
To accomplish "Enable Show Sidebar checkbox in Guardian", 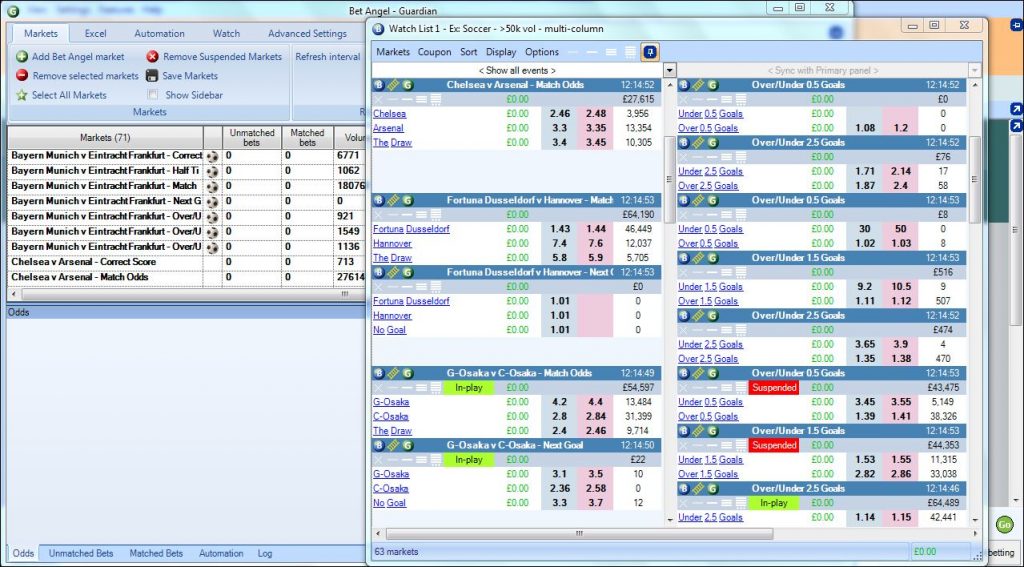I will pos(152,95).
